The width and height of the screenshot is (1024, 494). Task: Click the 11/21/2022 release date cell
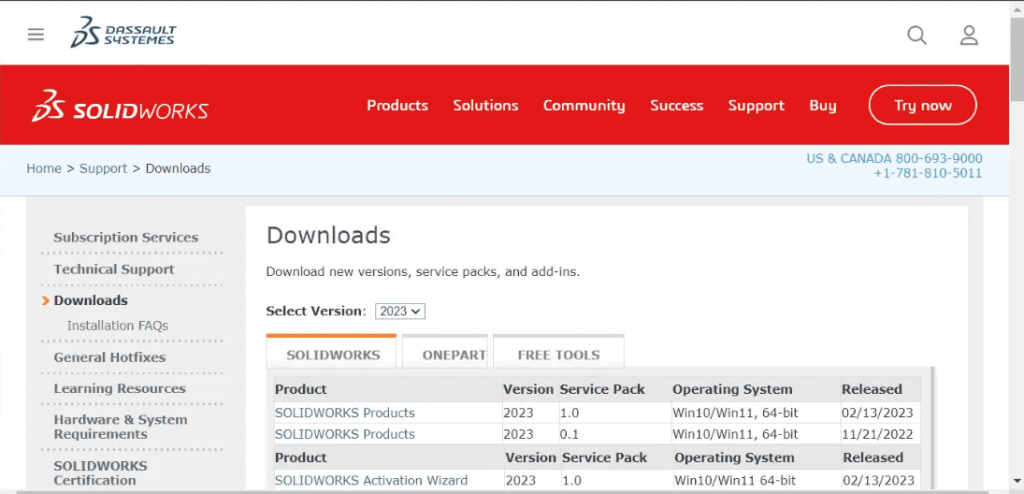(x=877, y=434)
